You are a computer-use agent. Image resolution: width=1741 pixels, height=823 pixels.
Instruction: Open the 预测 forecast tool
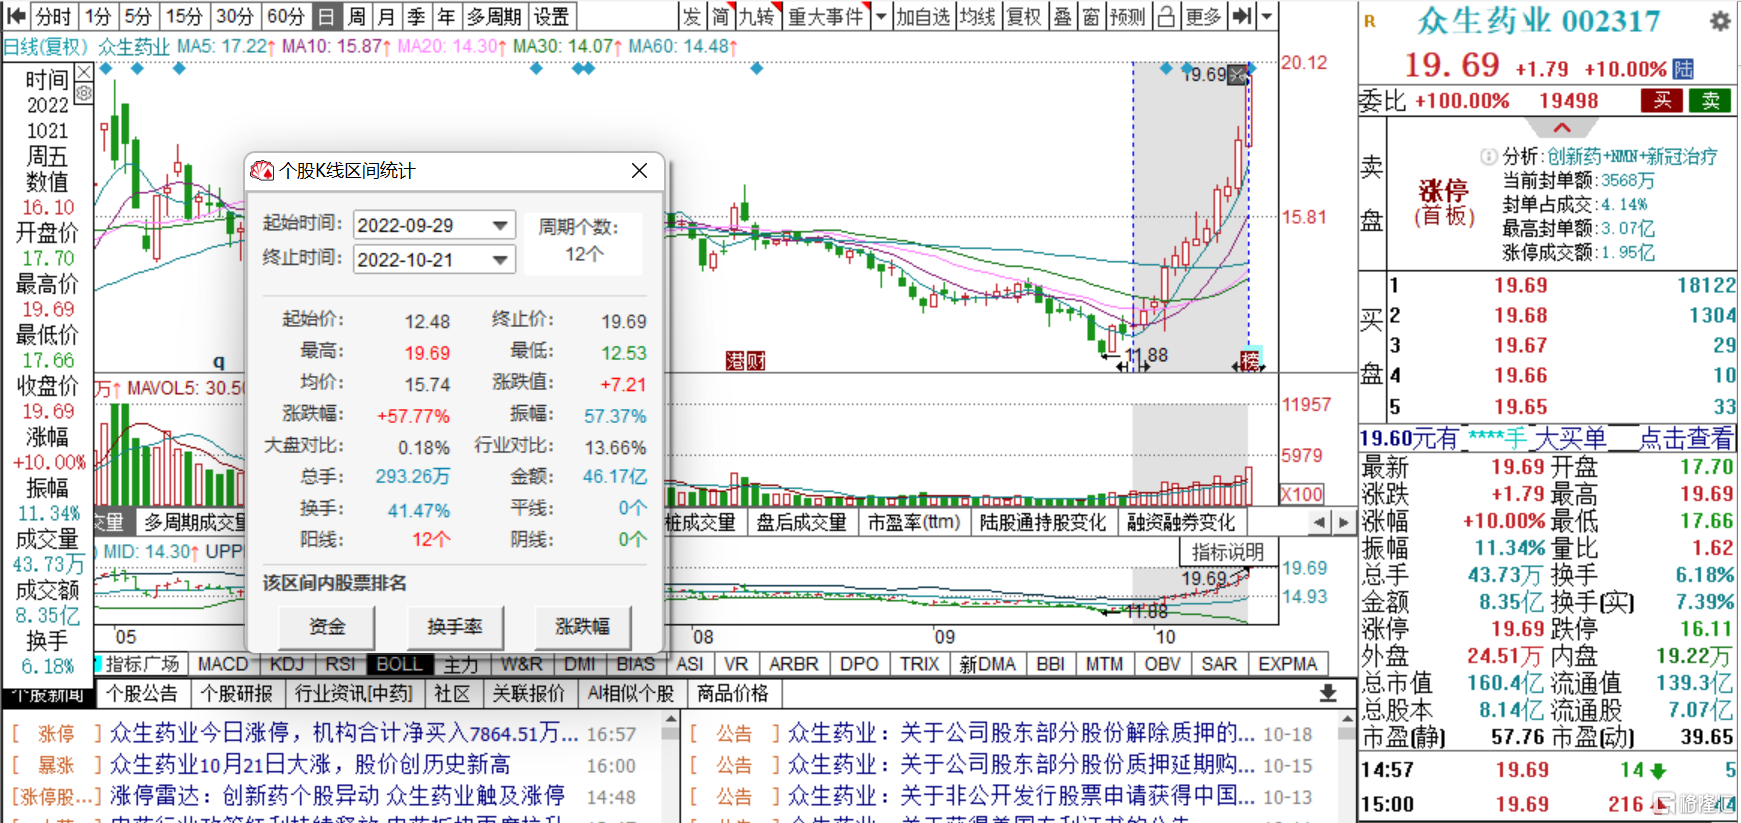point(1128,16)
